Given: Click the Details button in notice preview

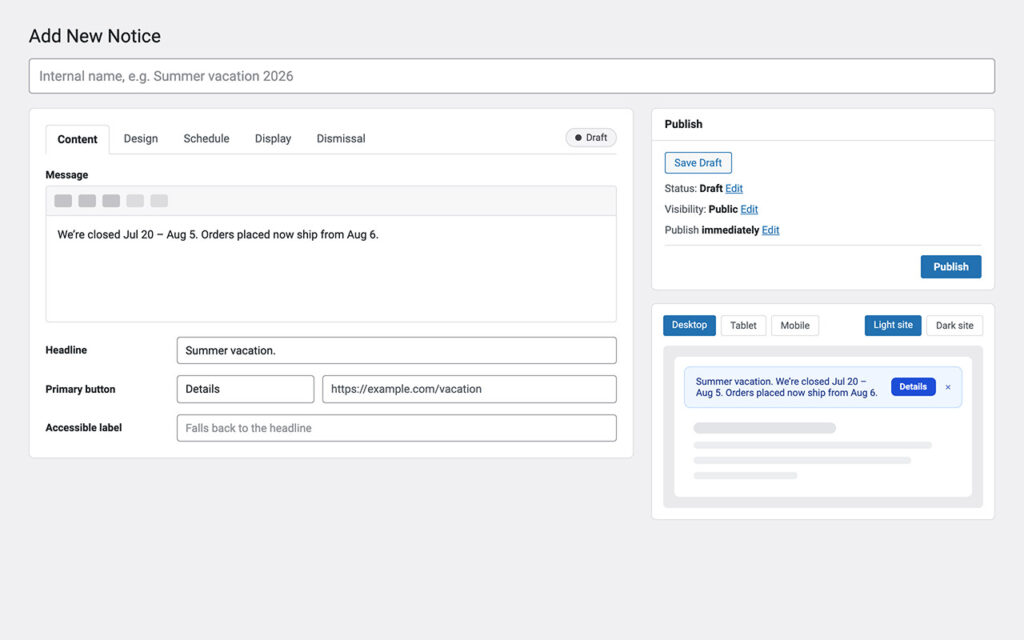Looking at the screenshot, I should point(913,387).
